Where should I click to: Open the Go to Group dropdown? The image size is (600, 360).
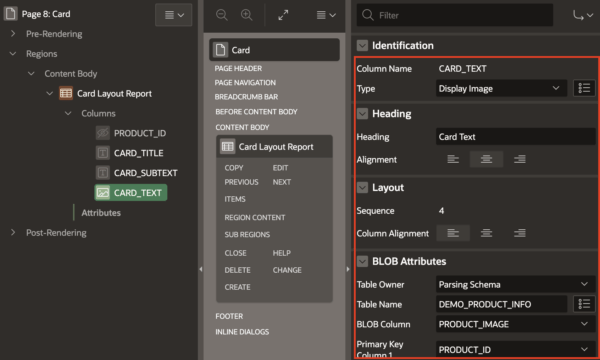583,15
